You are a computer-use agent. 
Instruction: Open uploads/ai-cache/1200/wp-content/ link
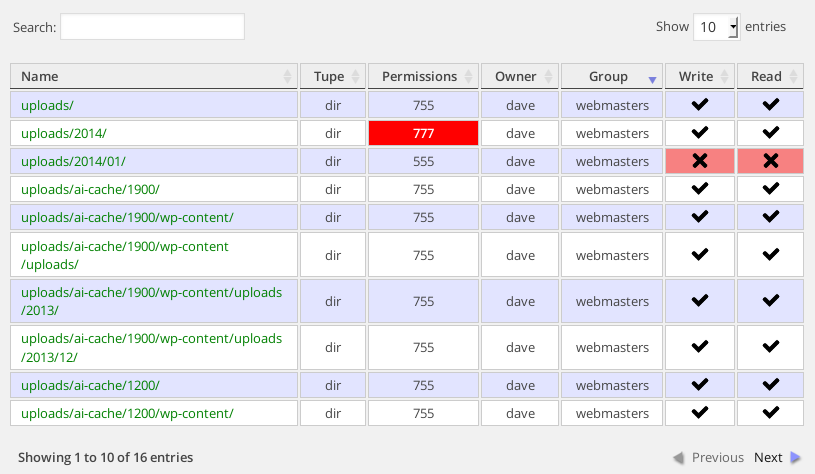[x=127, y=413]
